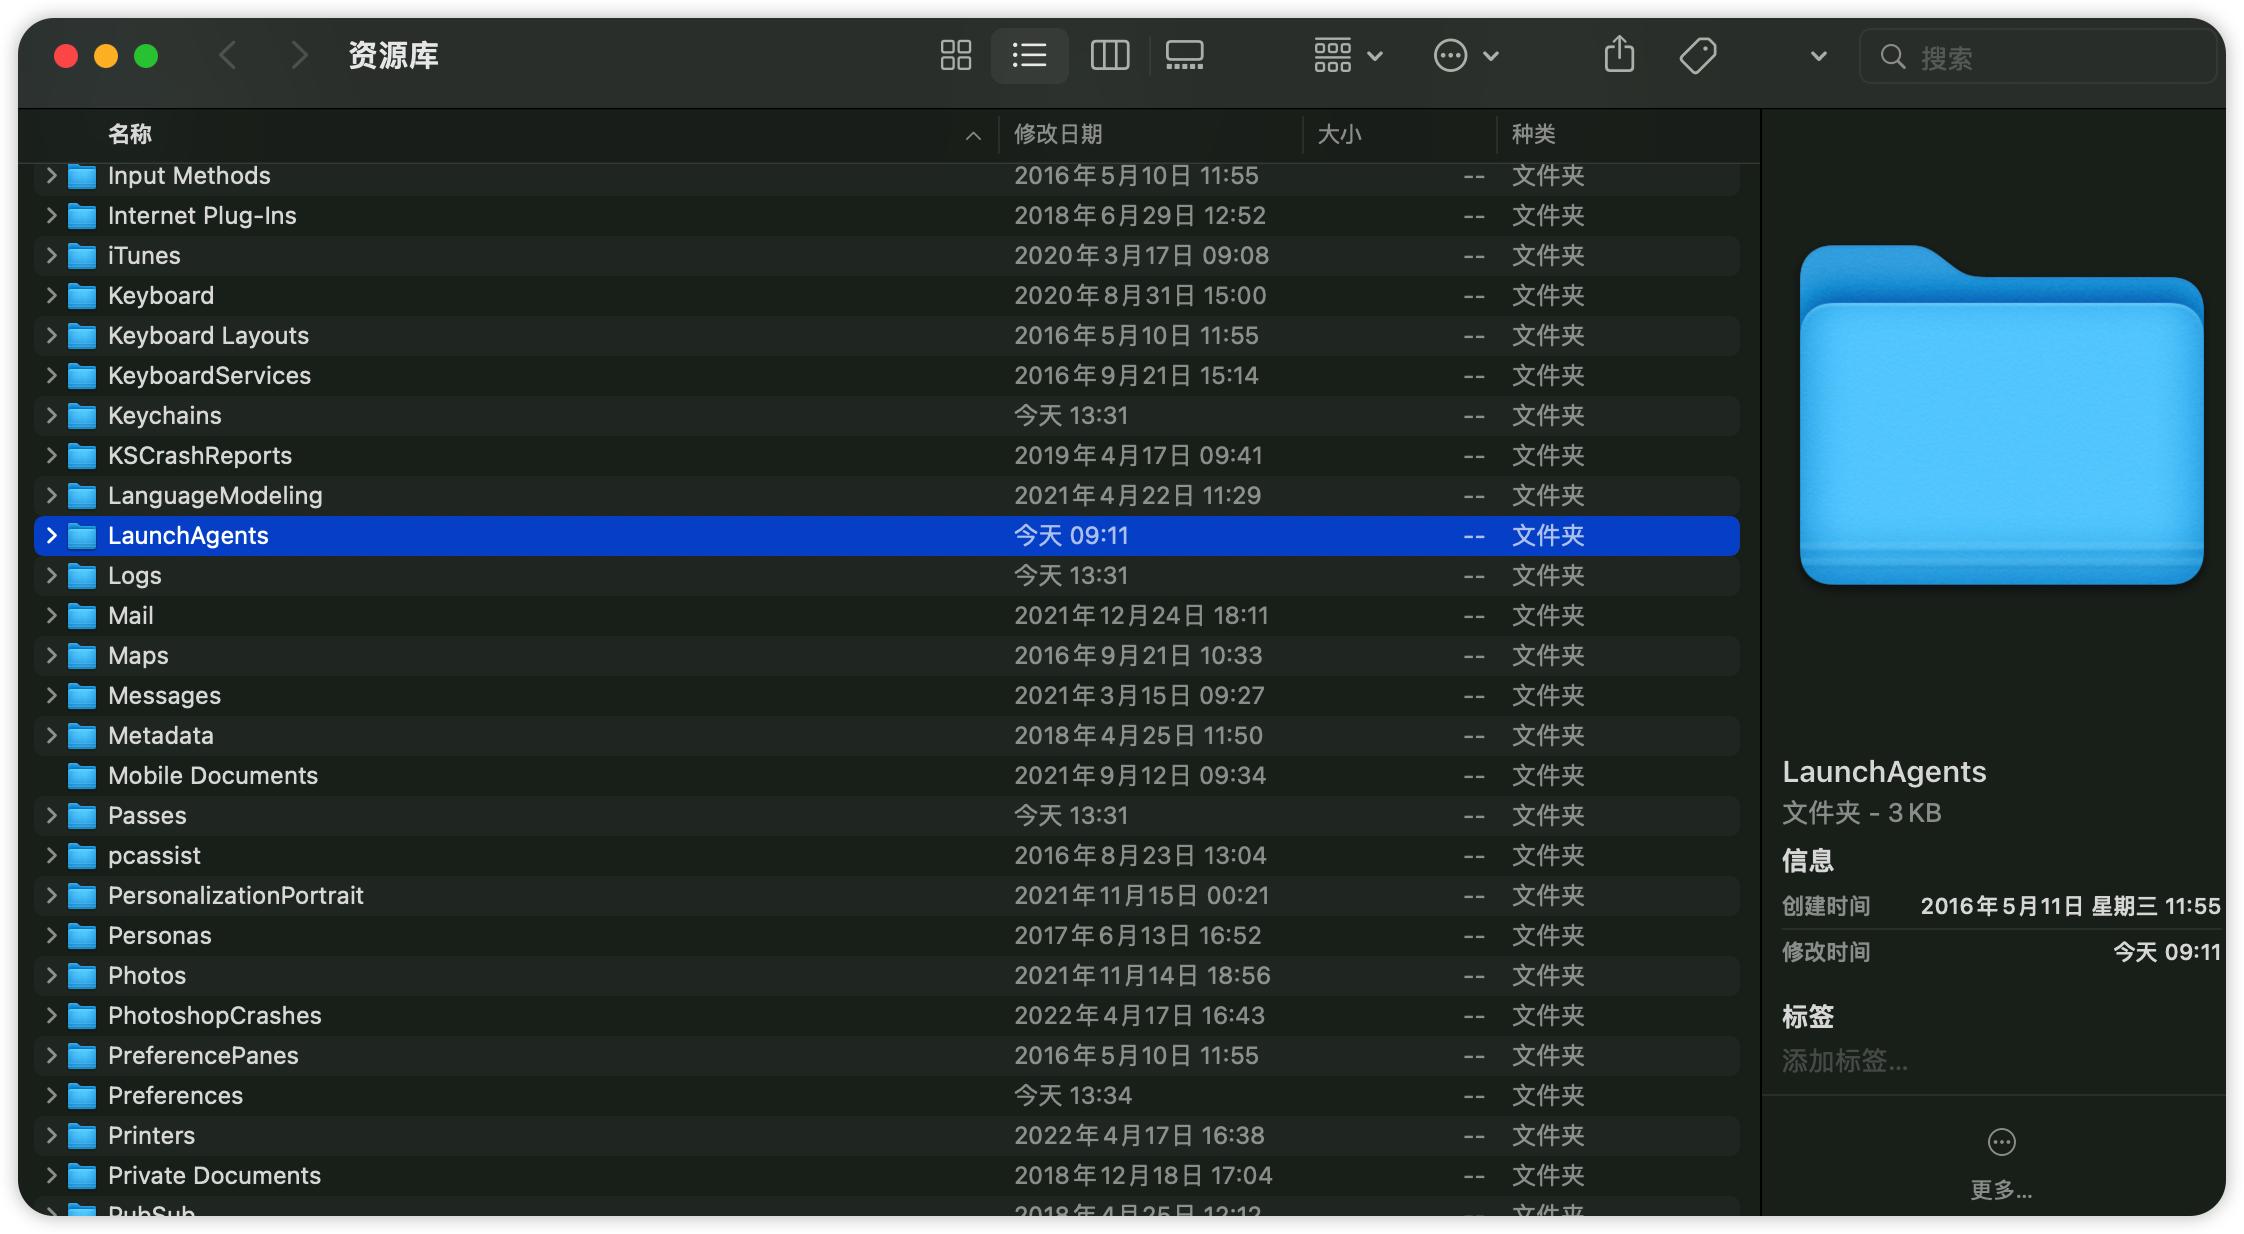Expand the Preferences folder disclosure triangle
2244x1234 pixels.
(51, 1096)
